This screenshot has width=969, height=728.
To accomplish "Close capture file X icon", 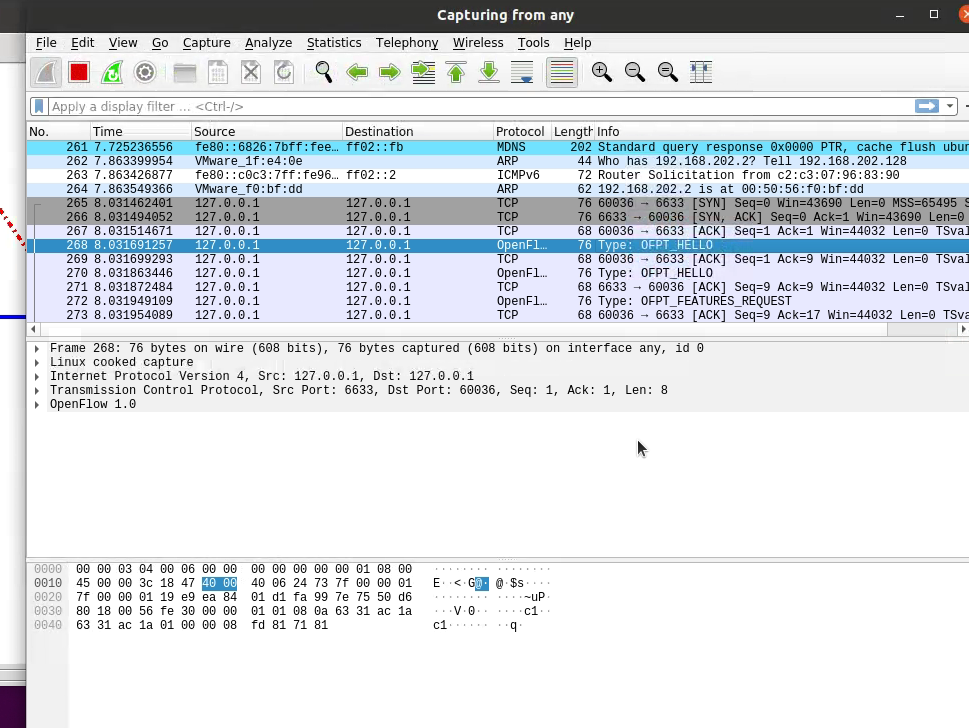I will (x=251, y=72).
